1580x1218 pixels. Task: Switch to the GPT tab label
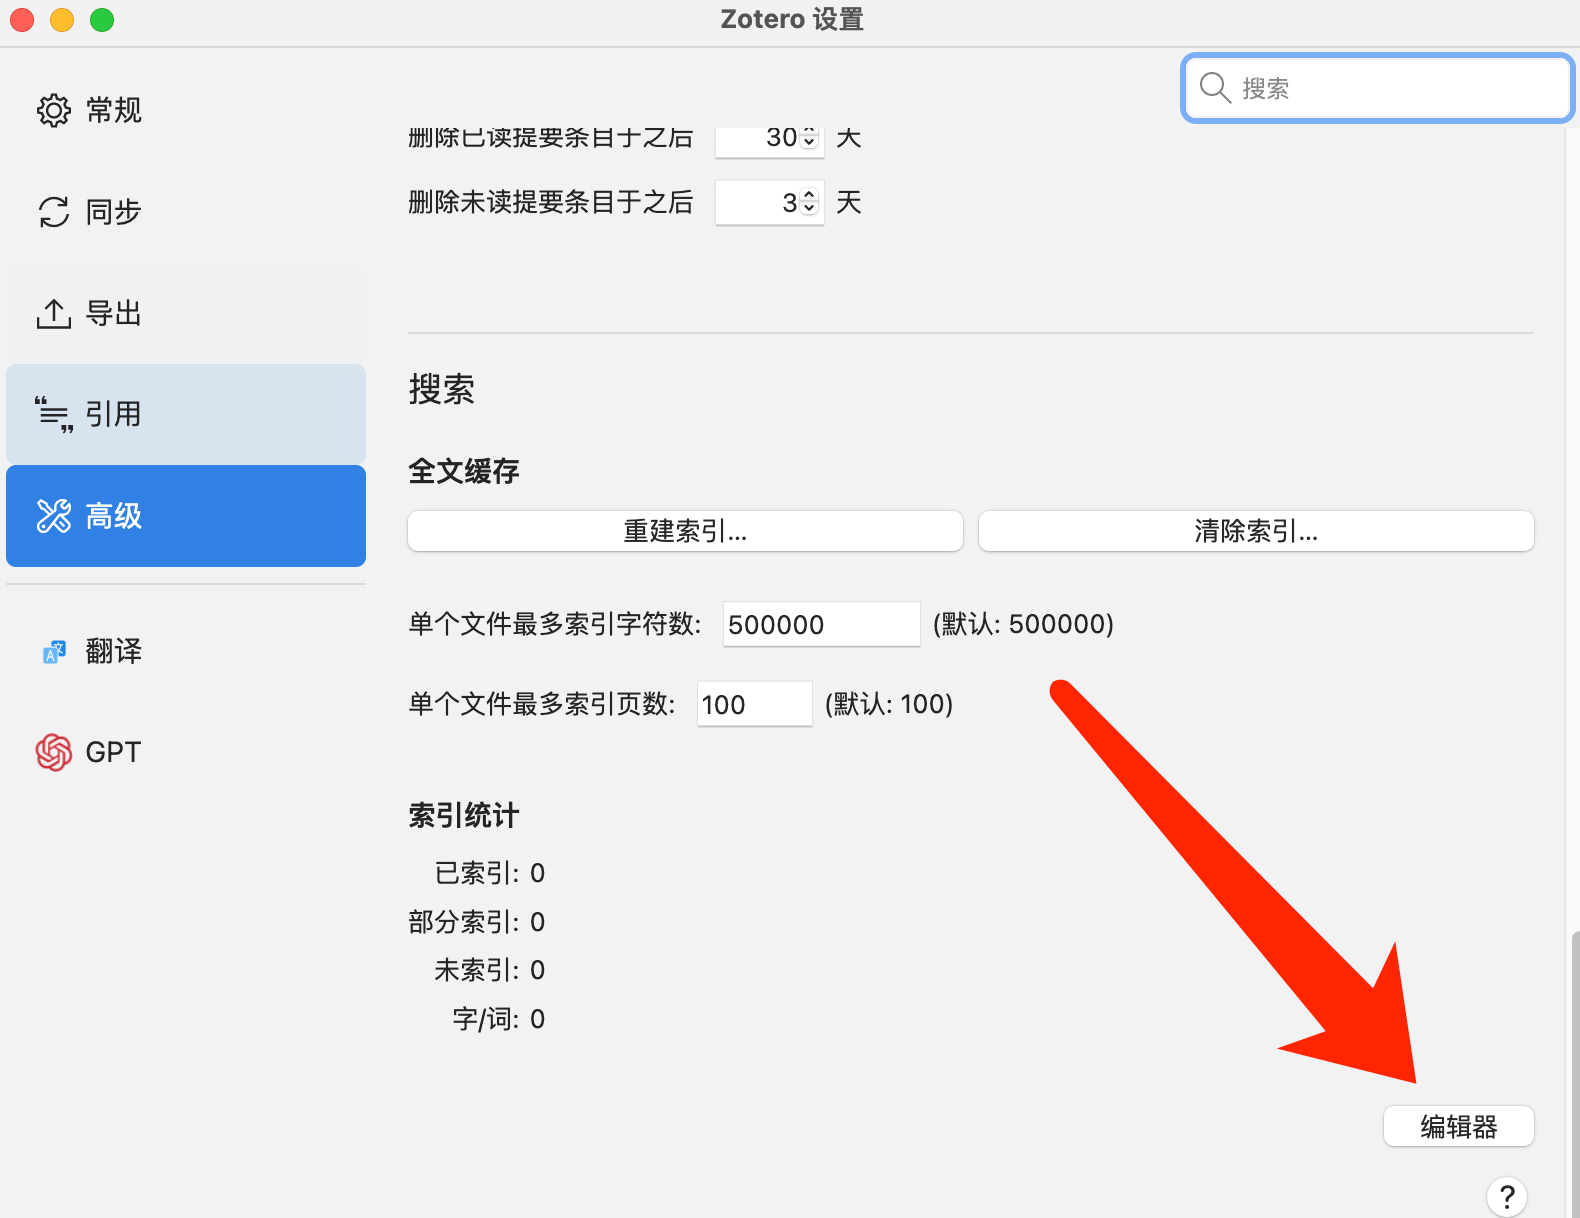coord(114,752)
